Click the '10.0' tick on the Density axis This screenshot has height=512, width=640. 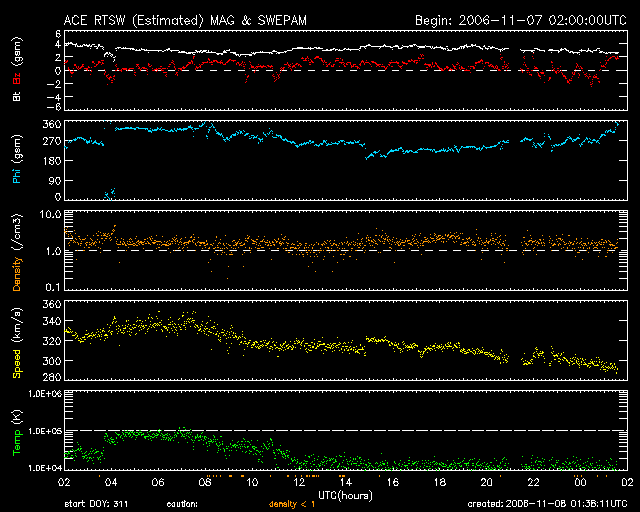pyautogui.click(x=50, y=214)
